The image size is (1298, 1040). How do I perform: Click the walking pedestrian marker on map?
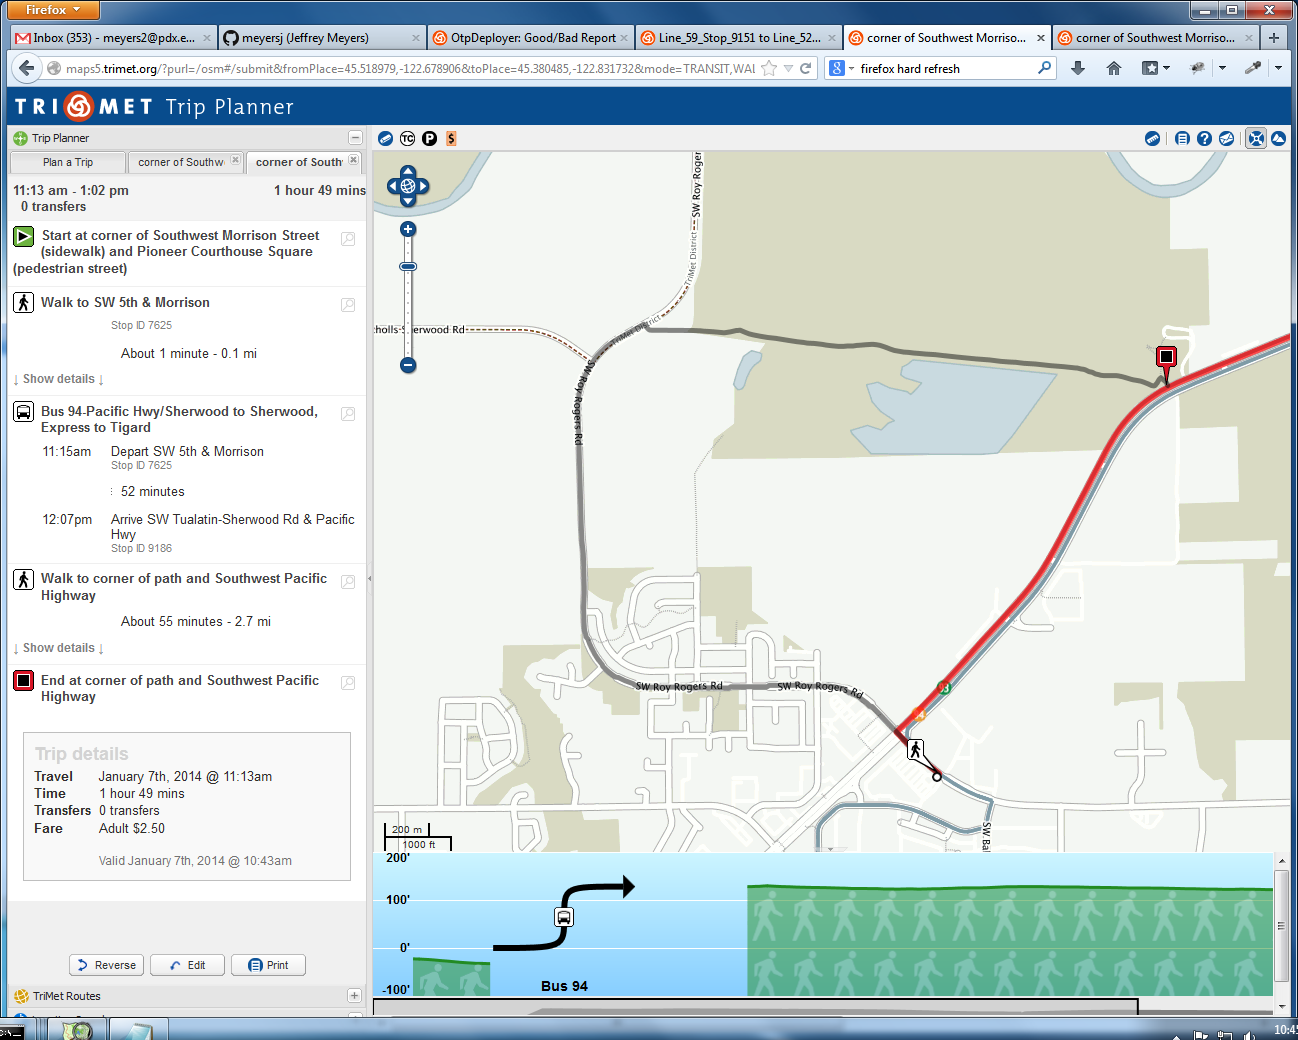[x=915, y=749]
